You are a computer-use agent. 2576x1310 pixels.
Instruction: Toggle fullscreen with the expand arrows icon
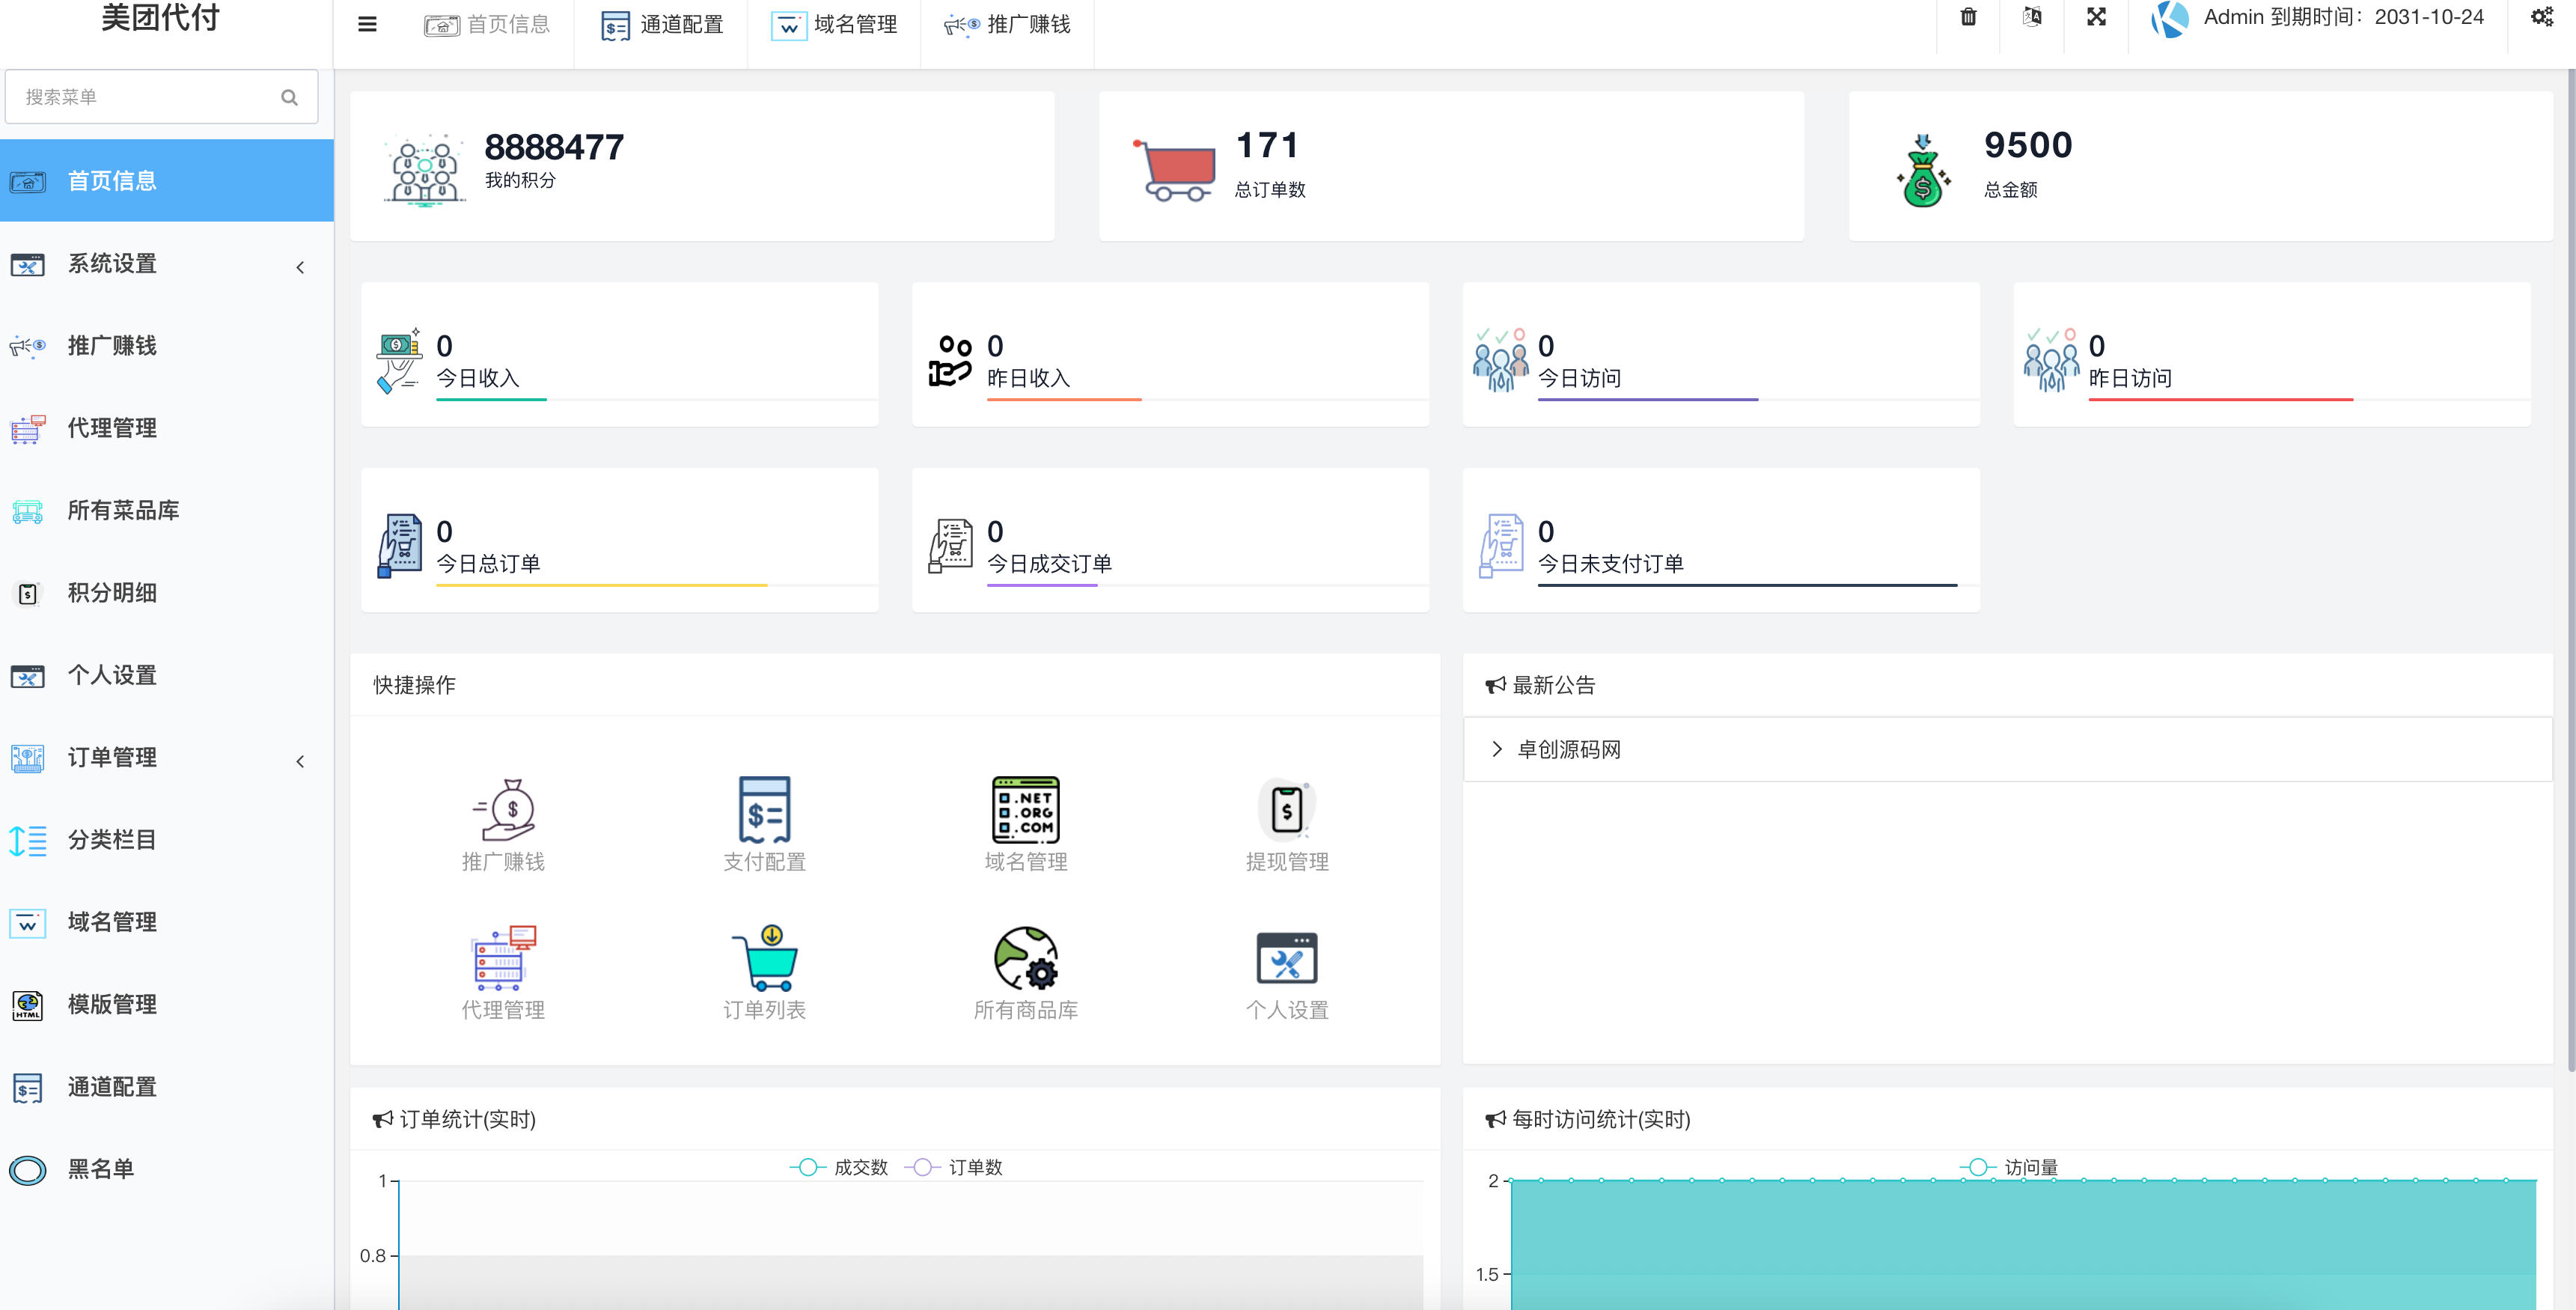click(2096, 17)
